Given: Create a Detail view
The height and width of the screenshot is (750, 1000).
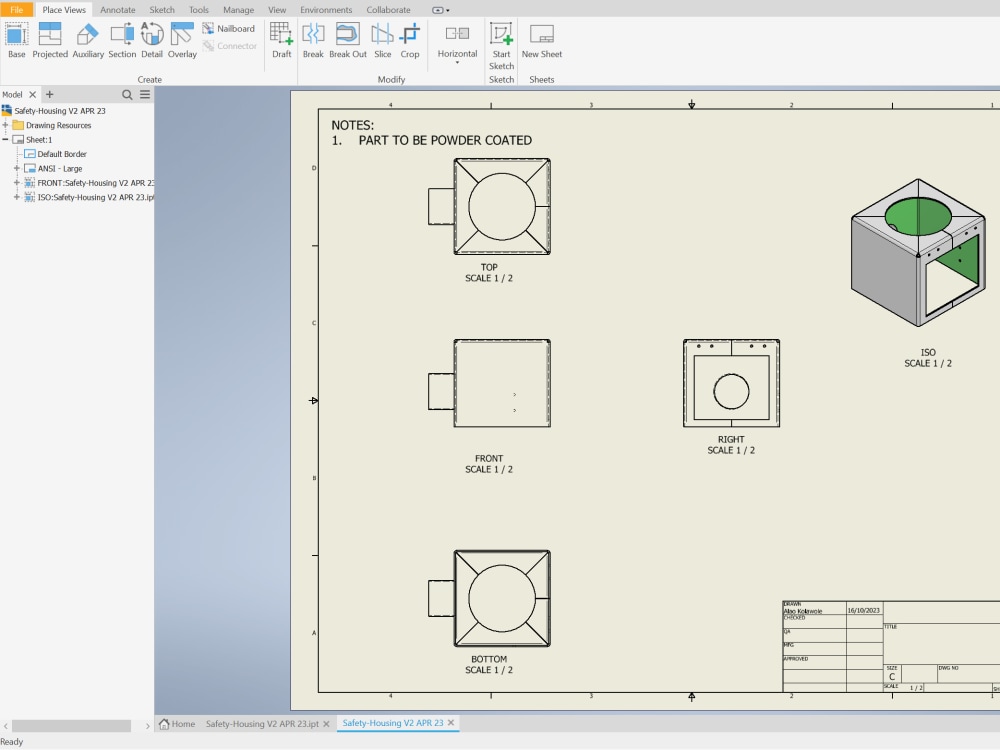Looking at the screenshot, I should [152, 40].
